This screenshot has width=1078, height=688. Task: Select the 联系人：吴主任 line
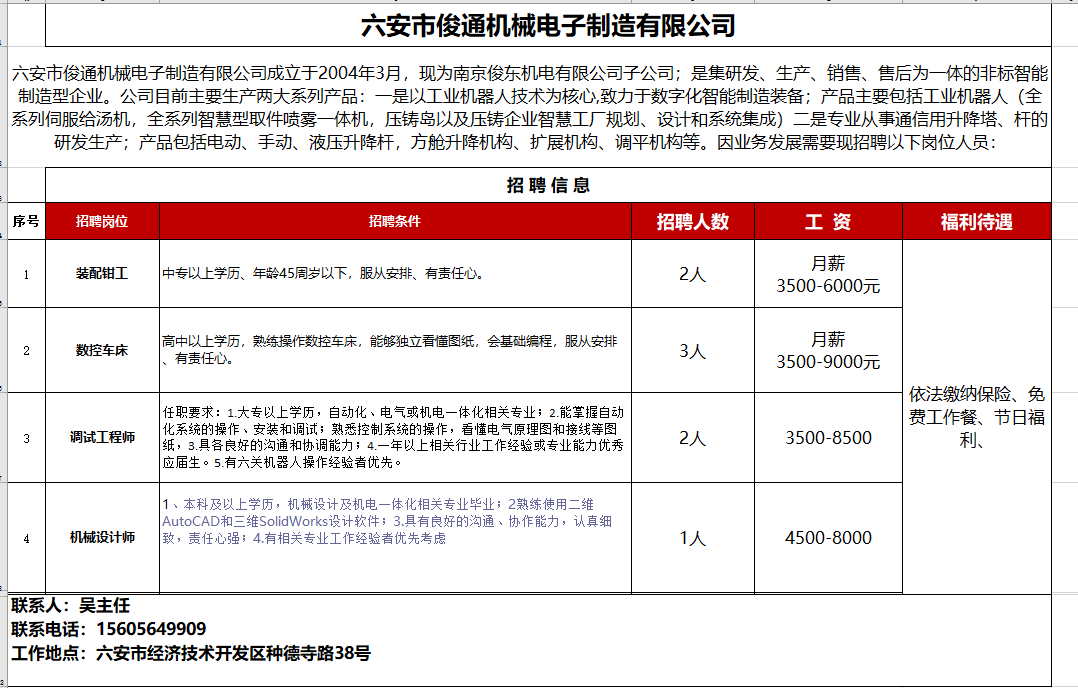pos(70,606)
